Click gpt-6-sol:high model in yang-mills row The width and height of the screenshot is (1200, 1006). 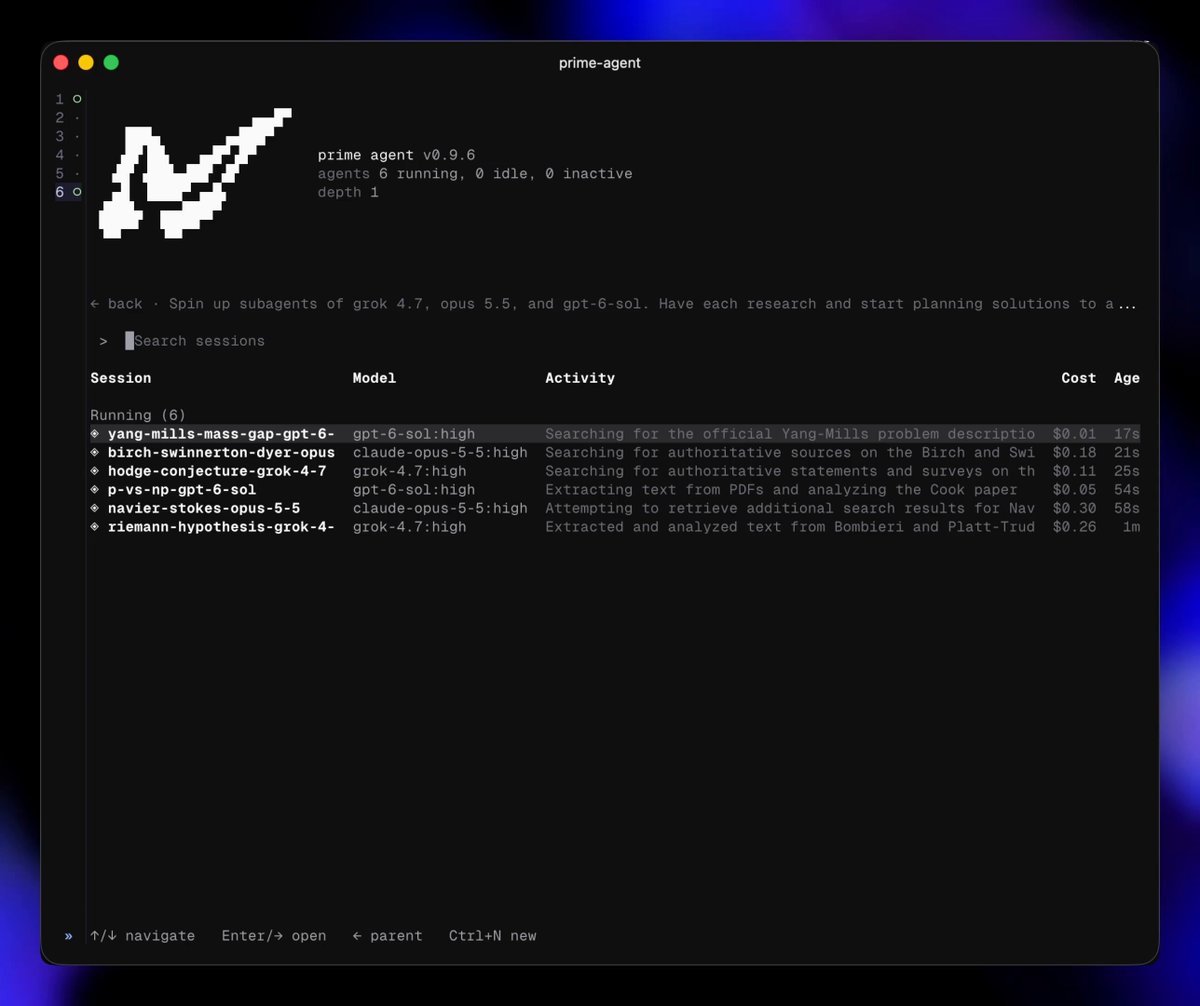pyautogui.click(x=414, y=434)
